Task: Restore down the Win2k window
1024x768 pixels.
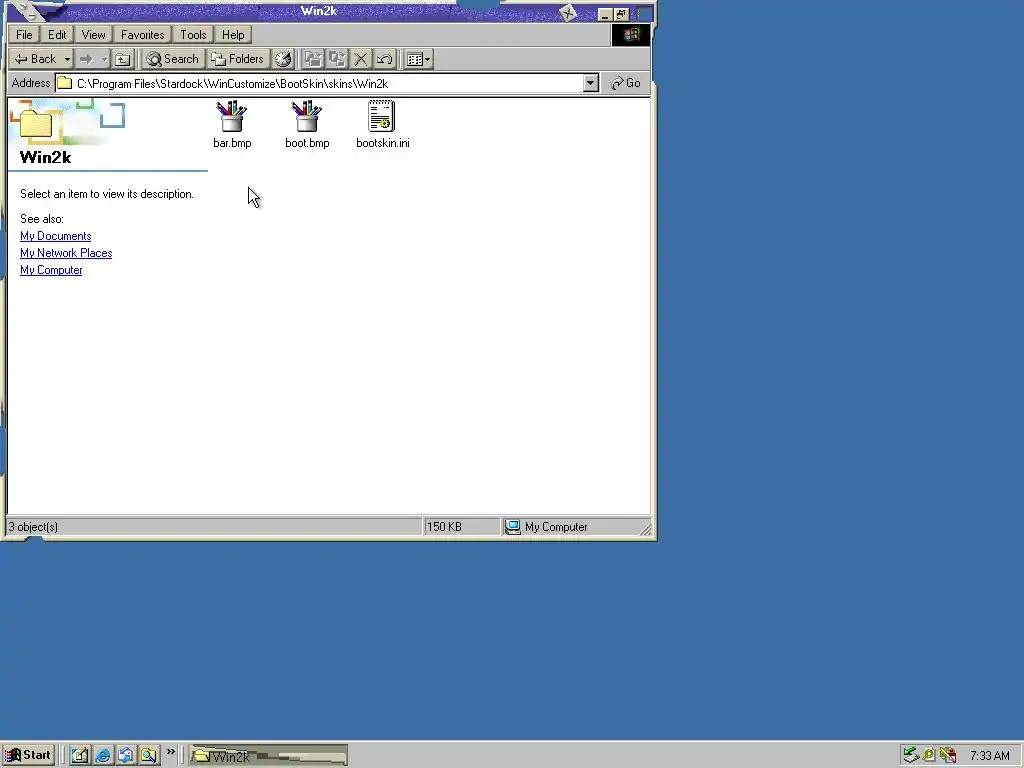Action: 621,14
